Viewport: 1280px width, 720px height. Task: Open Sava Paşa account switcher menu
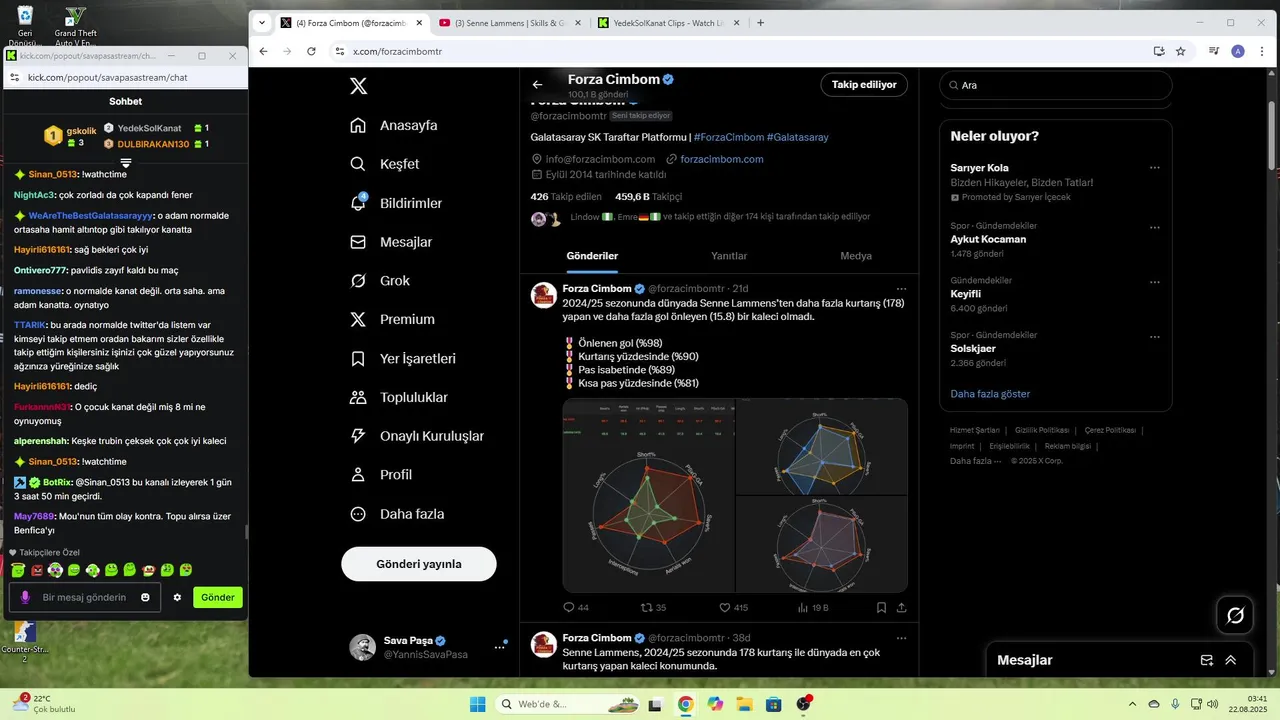tap(499, 647)
